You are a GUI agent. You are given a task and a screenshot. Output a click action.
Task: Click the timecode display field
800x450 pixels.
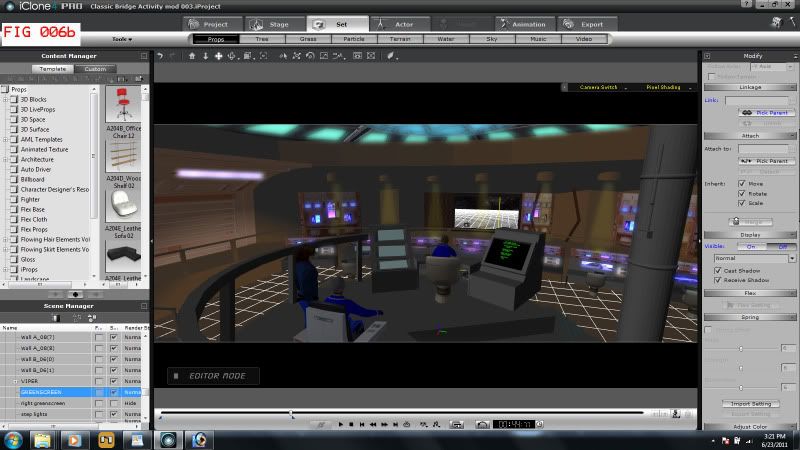pyautogui.click(x=514, y=424)
